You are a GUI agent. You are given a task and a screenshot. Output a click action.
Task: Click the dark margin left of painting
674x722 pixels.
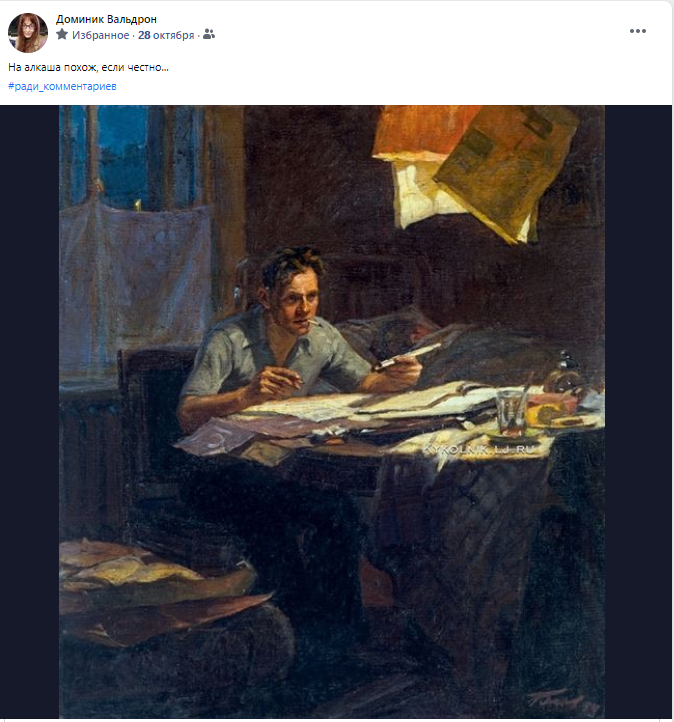pyautogui.click(x=29, y=412)
